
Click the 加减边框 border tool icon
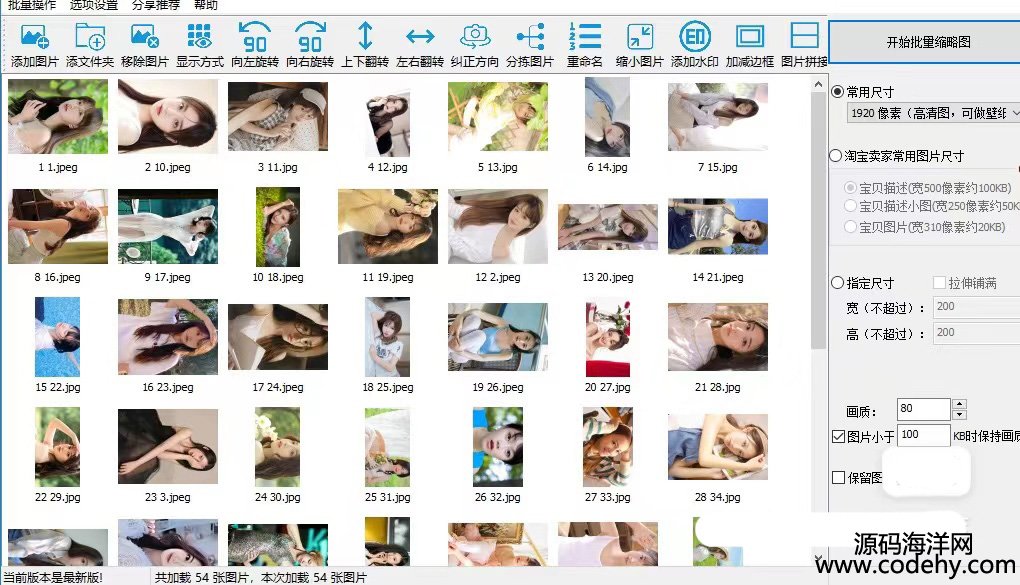[x=749, y=36]
